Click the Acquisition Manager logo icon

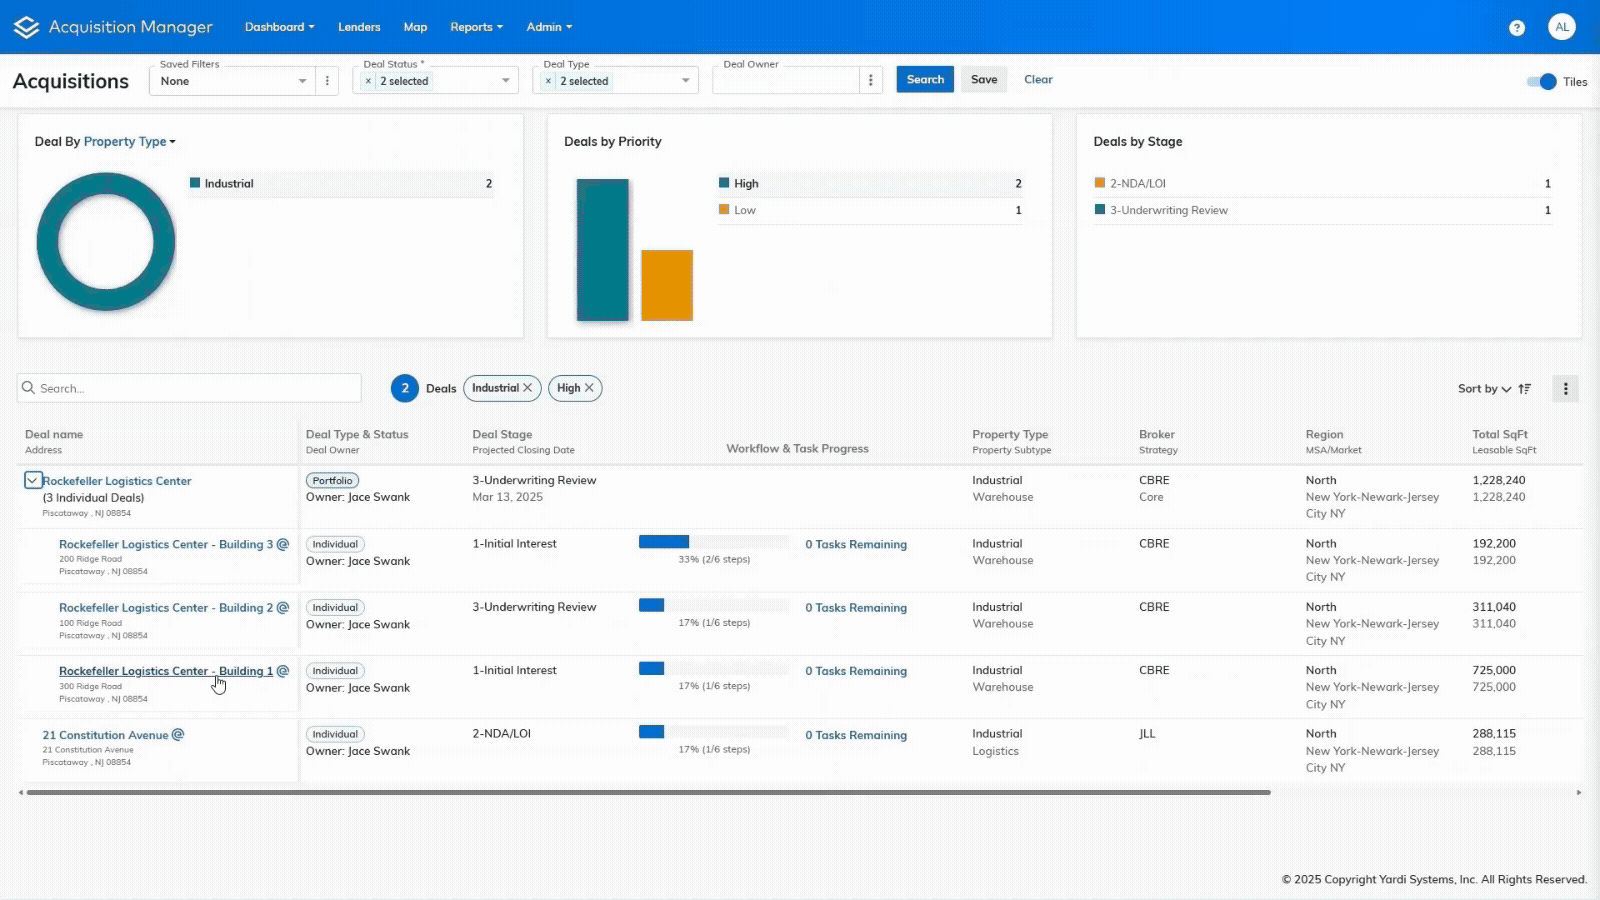click(26, 27)
